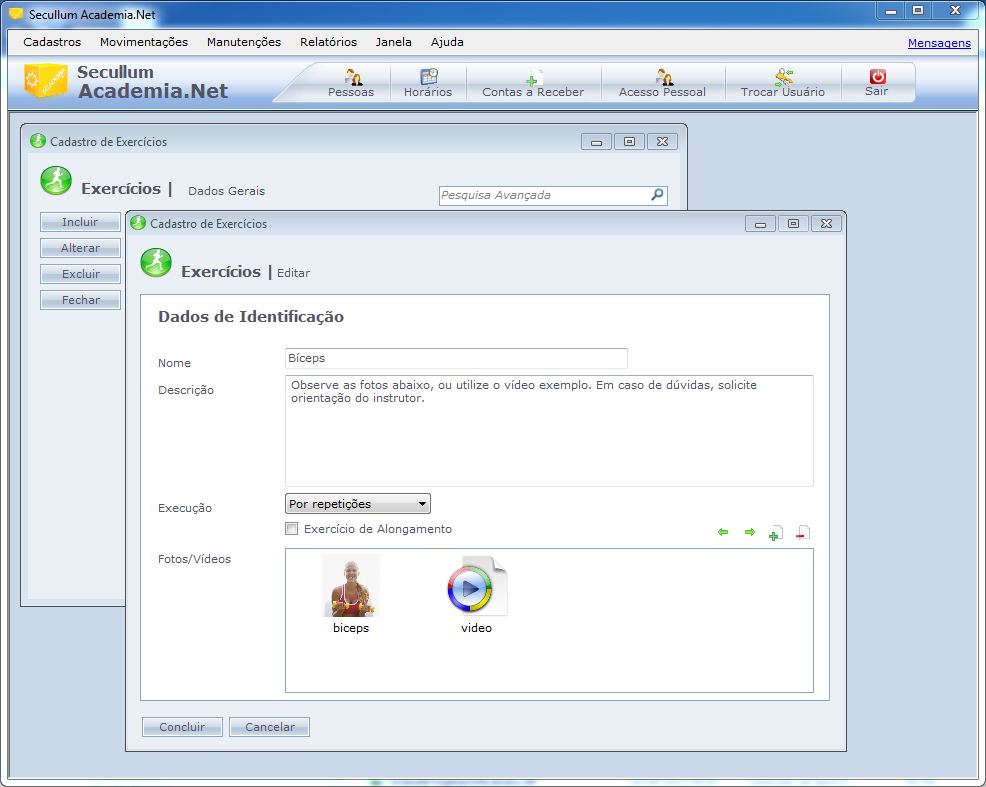Follow the Mensagens link

click(939, 43)
